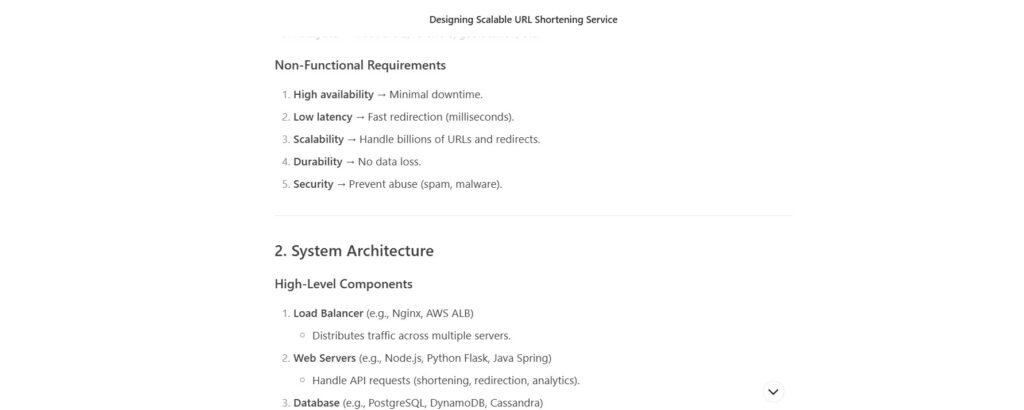Click the page title 'Designing Scalable URL Shortening Service'
1024x410 pixels.
point(523,20)
